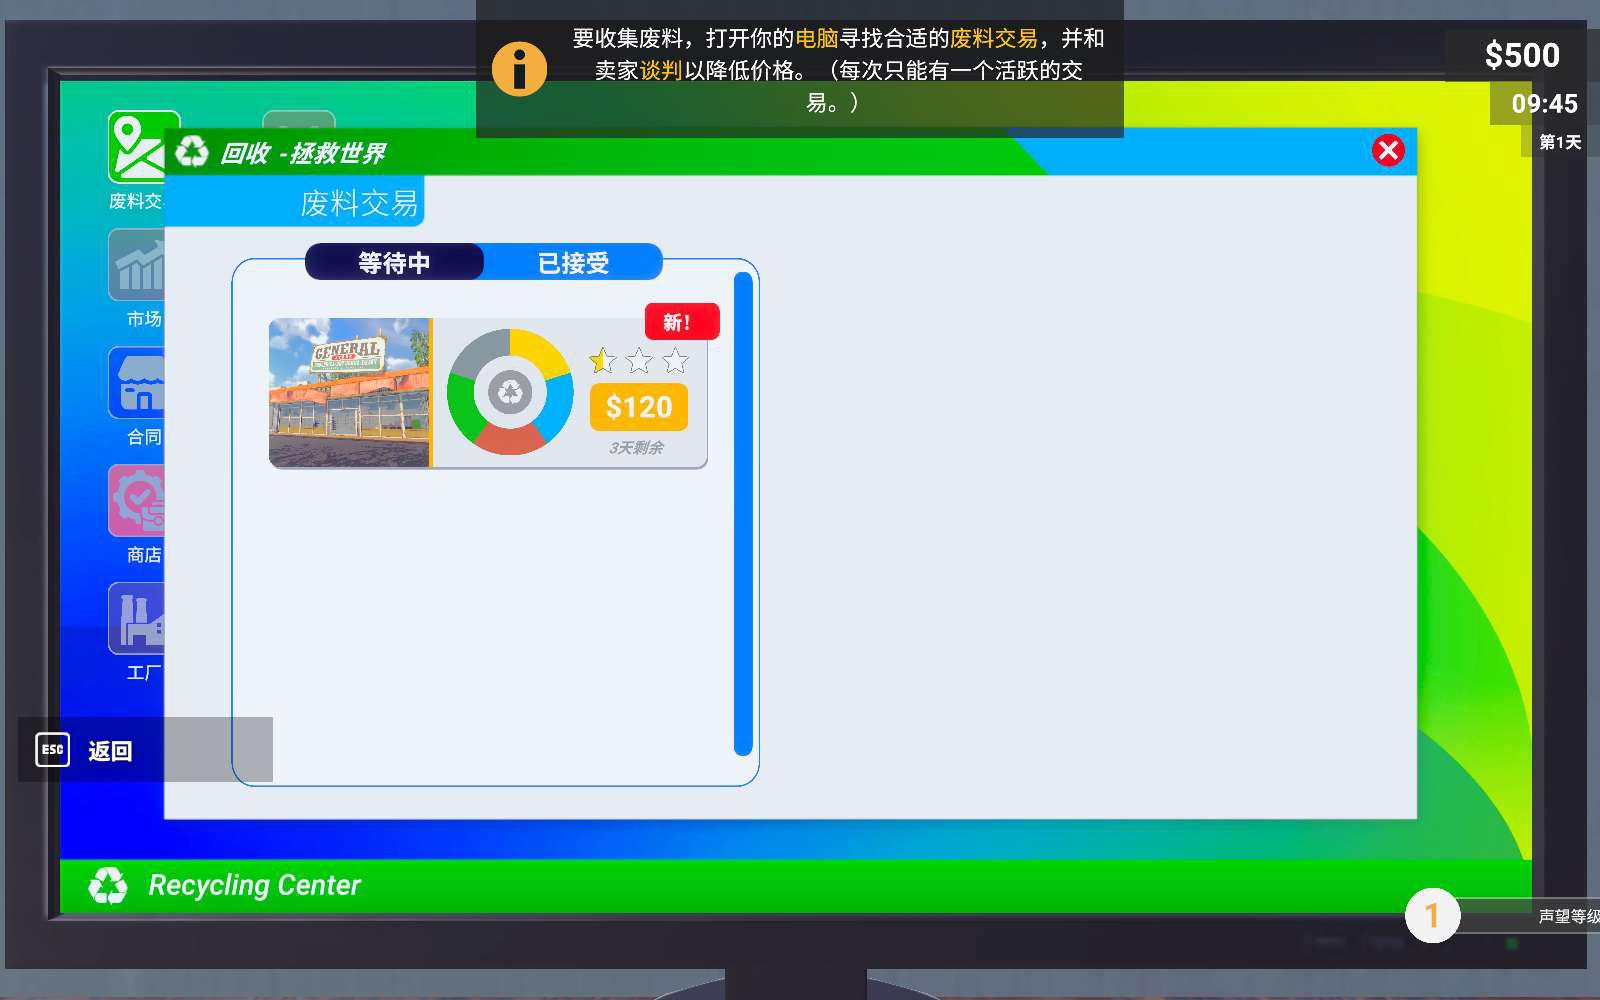Click the $500 money display
The width and height of the screenshot is (1600, 1000).
[1522, 55]
